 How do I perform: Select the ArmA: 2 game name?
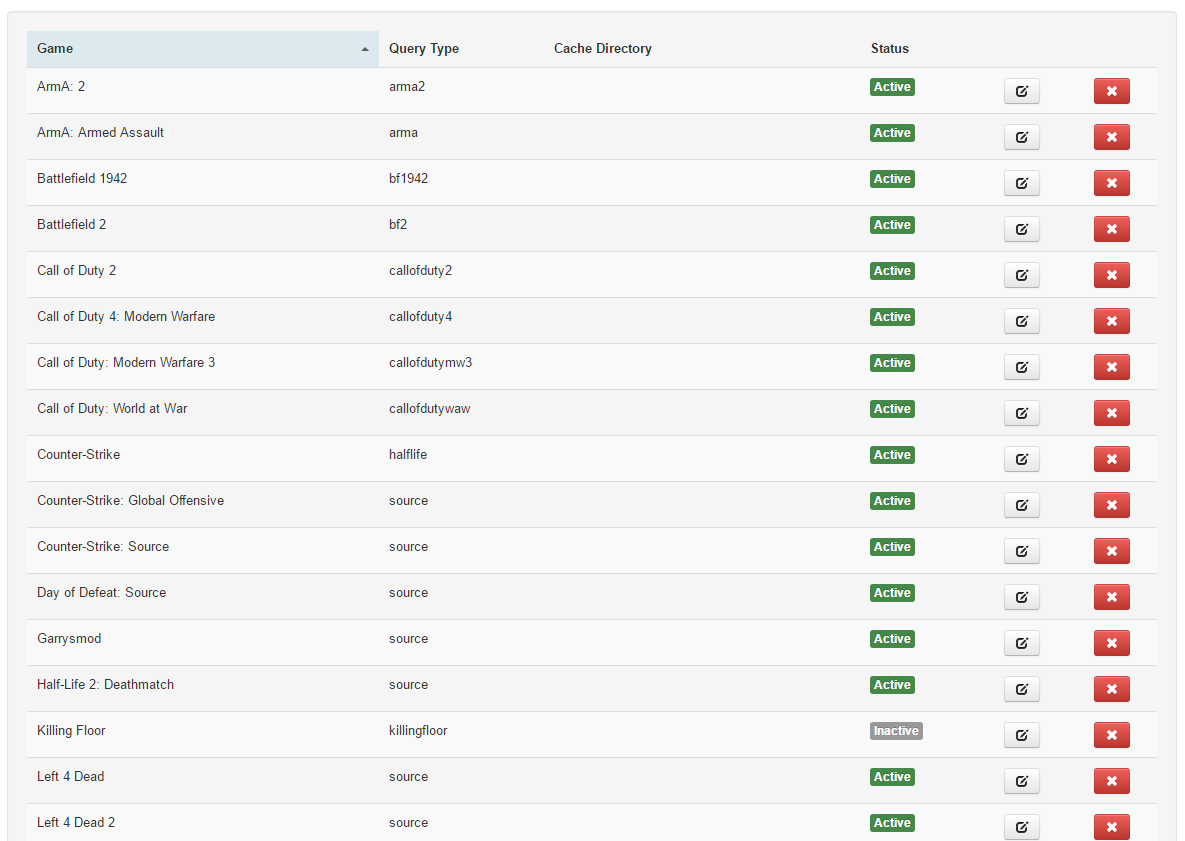pos(61,87)
